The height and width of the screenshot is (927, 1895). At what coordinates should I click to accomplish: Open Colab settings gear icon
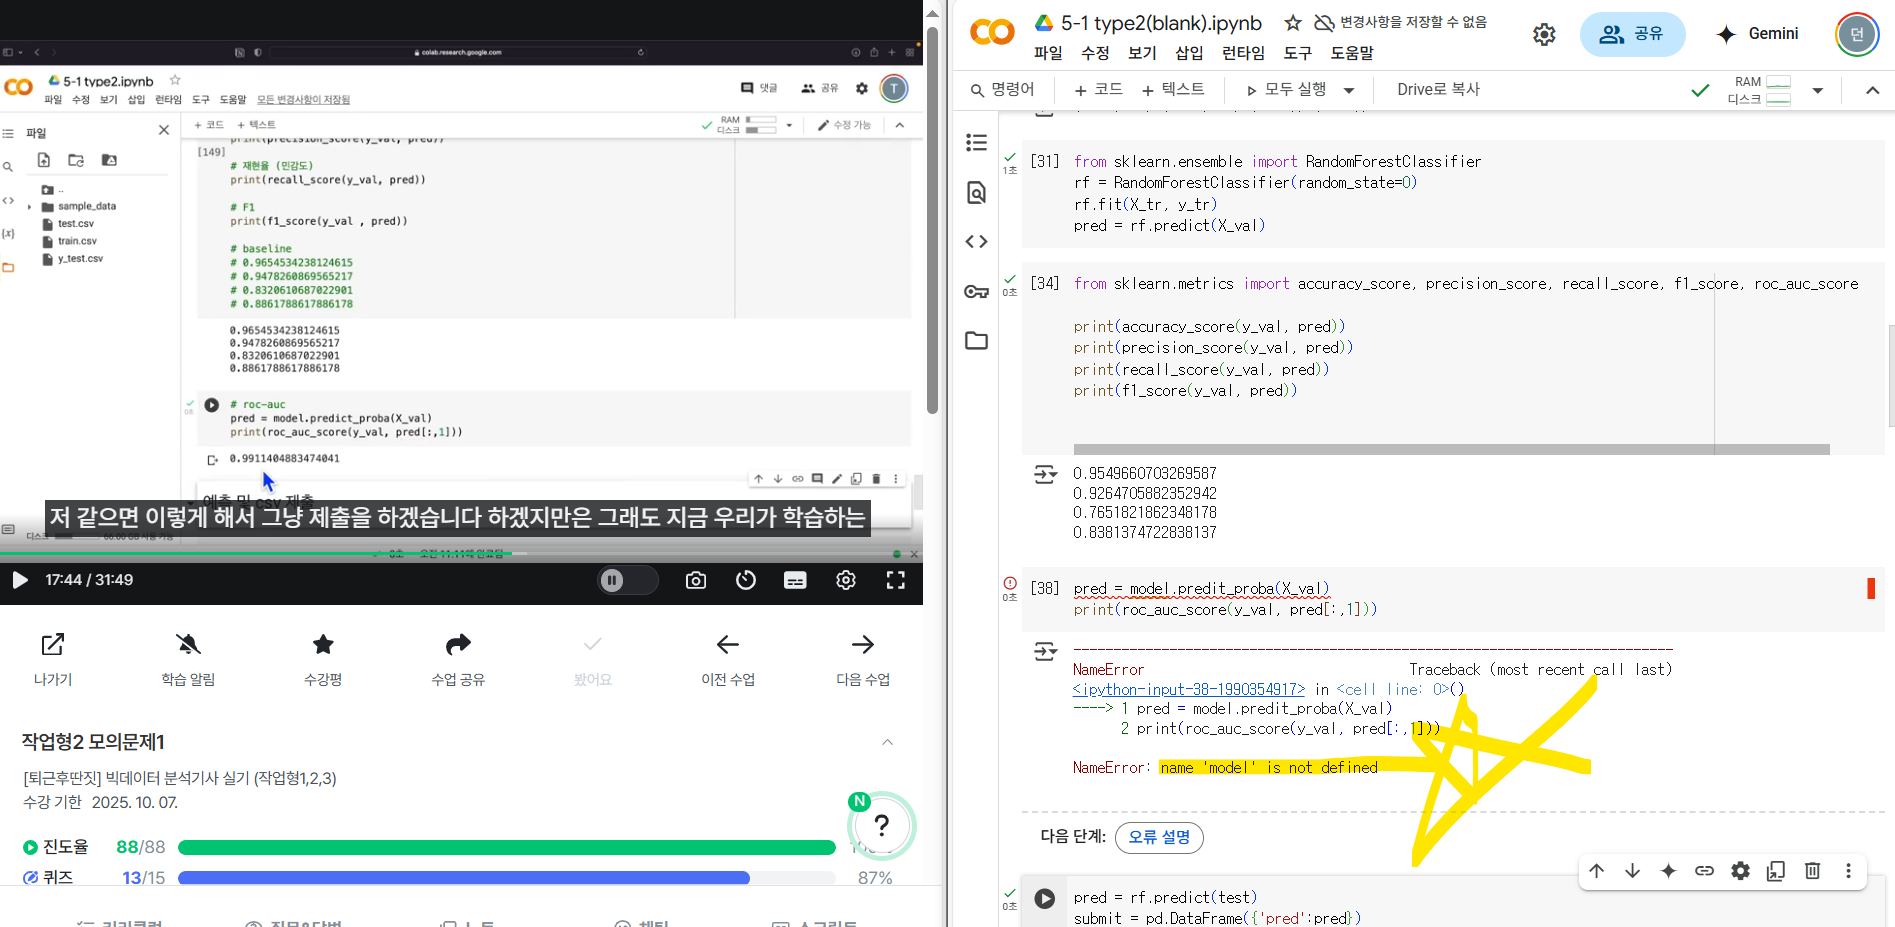pyautogui.click(x=1544, y=35)
